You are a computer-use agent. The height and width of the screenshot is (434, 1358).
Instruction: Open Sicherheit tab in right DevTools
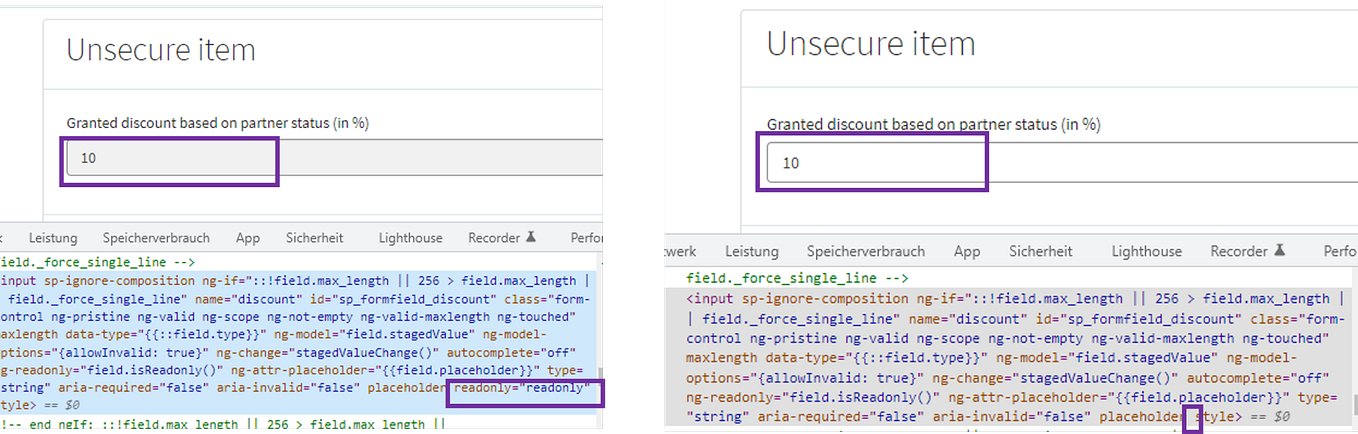1040,251
